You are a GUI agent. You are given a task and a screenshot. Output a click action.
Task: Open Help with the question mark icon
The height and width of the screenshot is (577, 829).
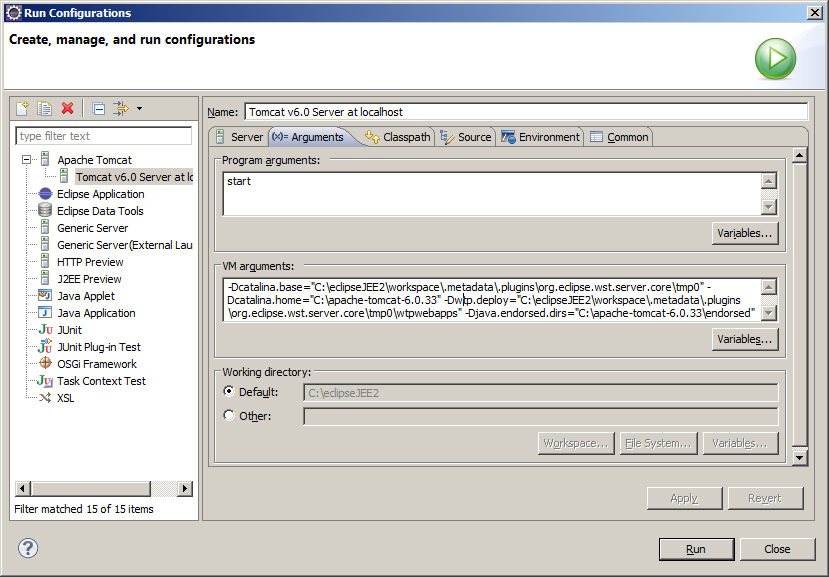28,548
